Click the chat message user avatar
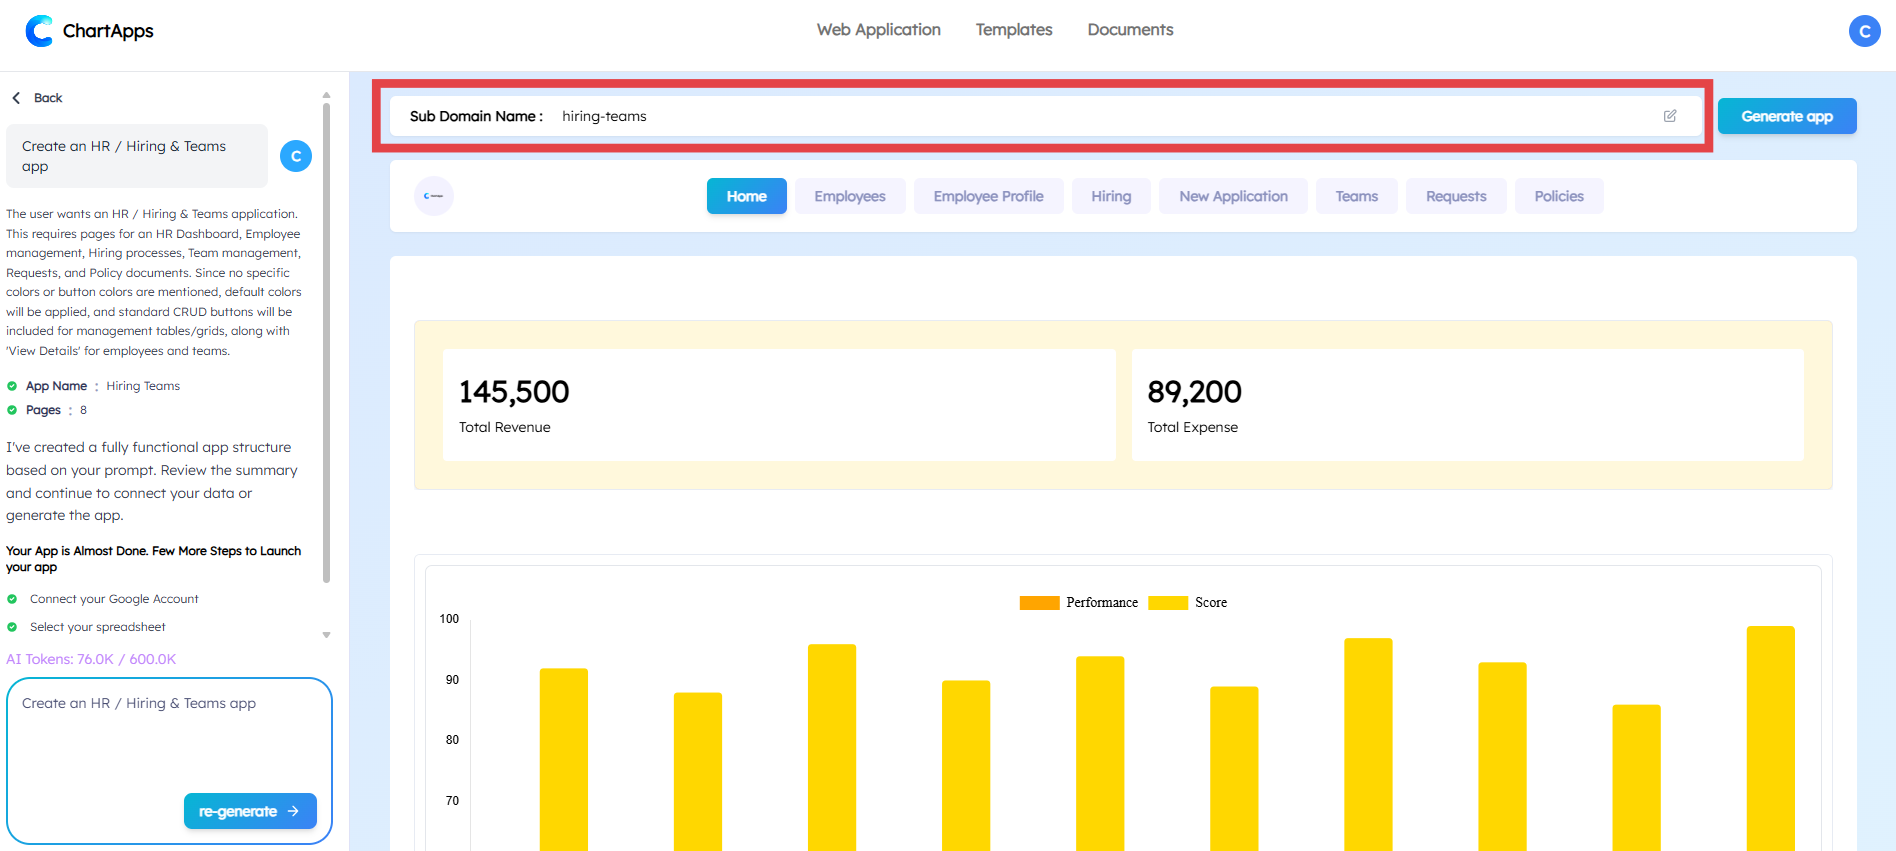 click(x=296, y=156)
